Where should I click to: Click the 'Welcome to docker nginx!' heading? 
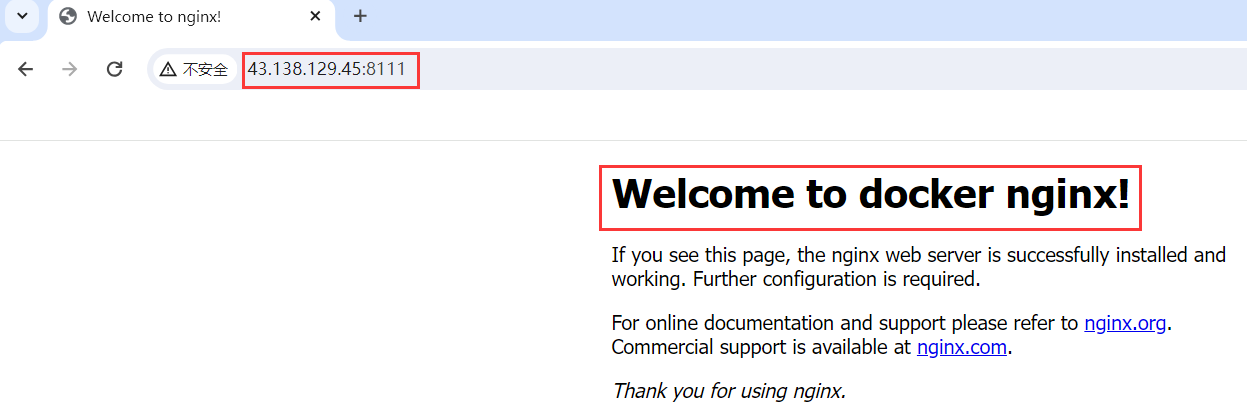click(870, 194)
